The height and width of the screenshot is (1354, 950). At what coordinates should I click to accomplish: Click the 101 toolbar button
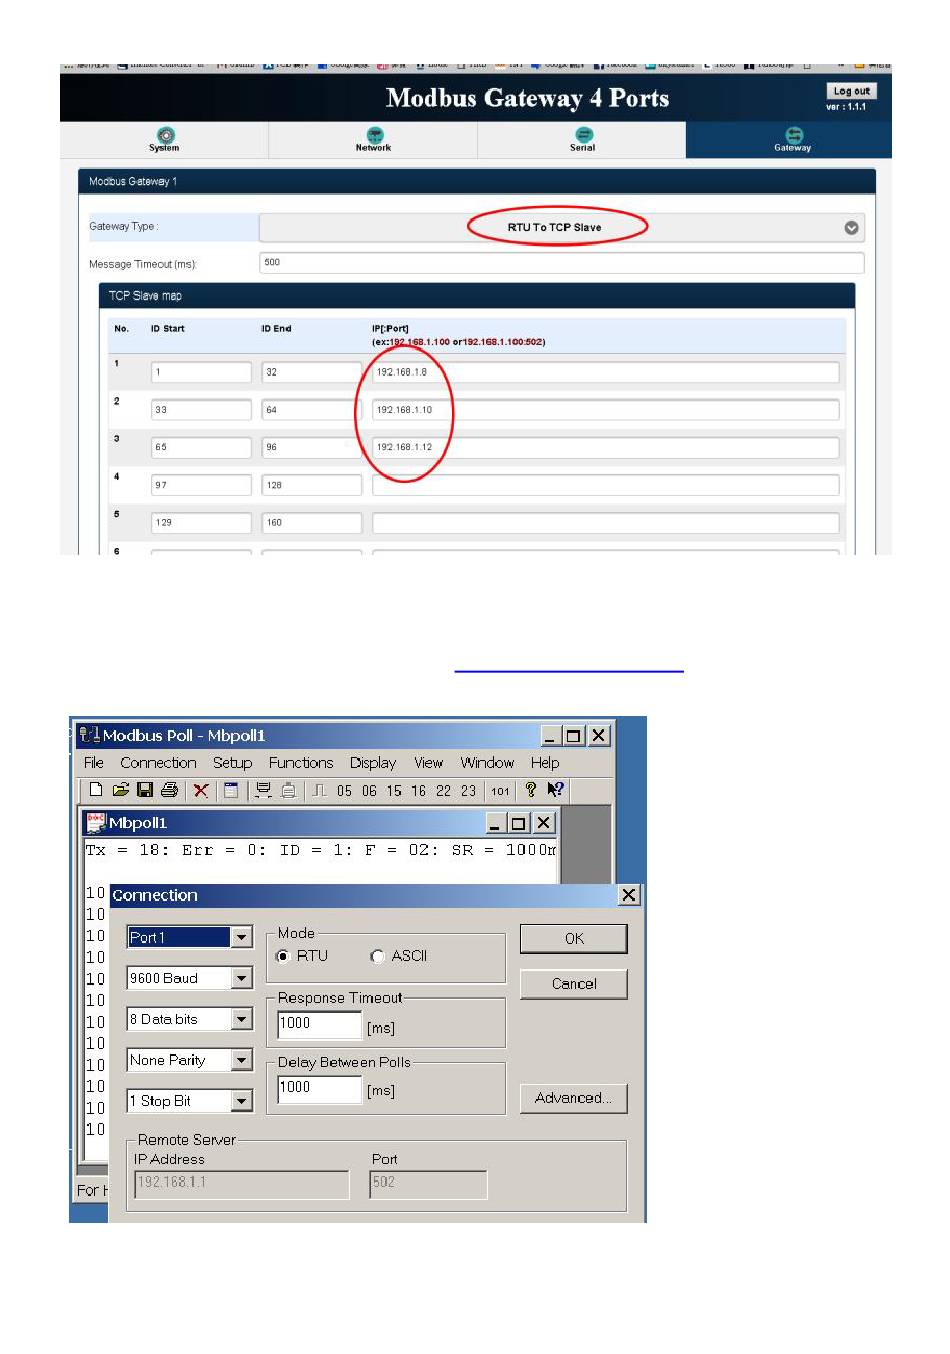pos(500,791)
